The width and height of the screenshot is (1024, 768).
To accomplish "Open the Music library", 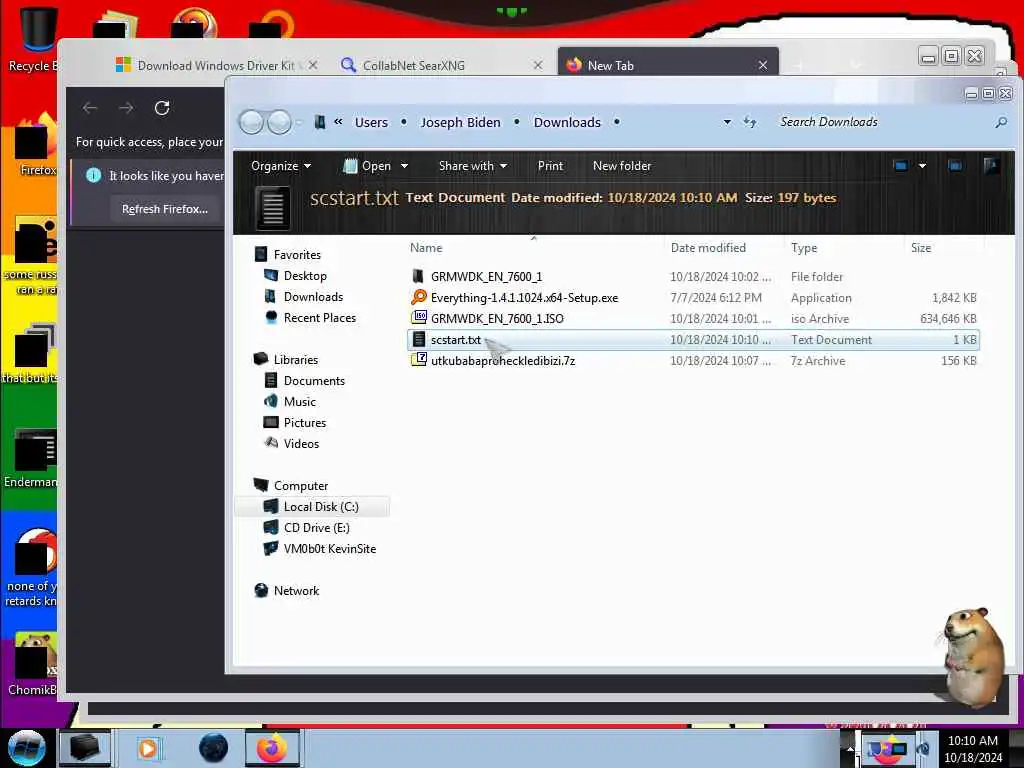I will (x=299, y=402).
